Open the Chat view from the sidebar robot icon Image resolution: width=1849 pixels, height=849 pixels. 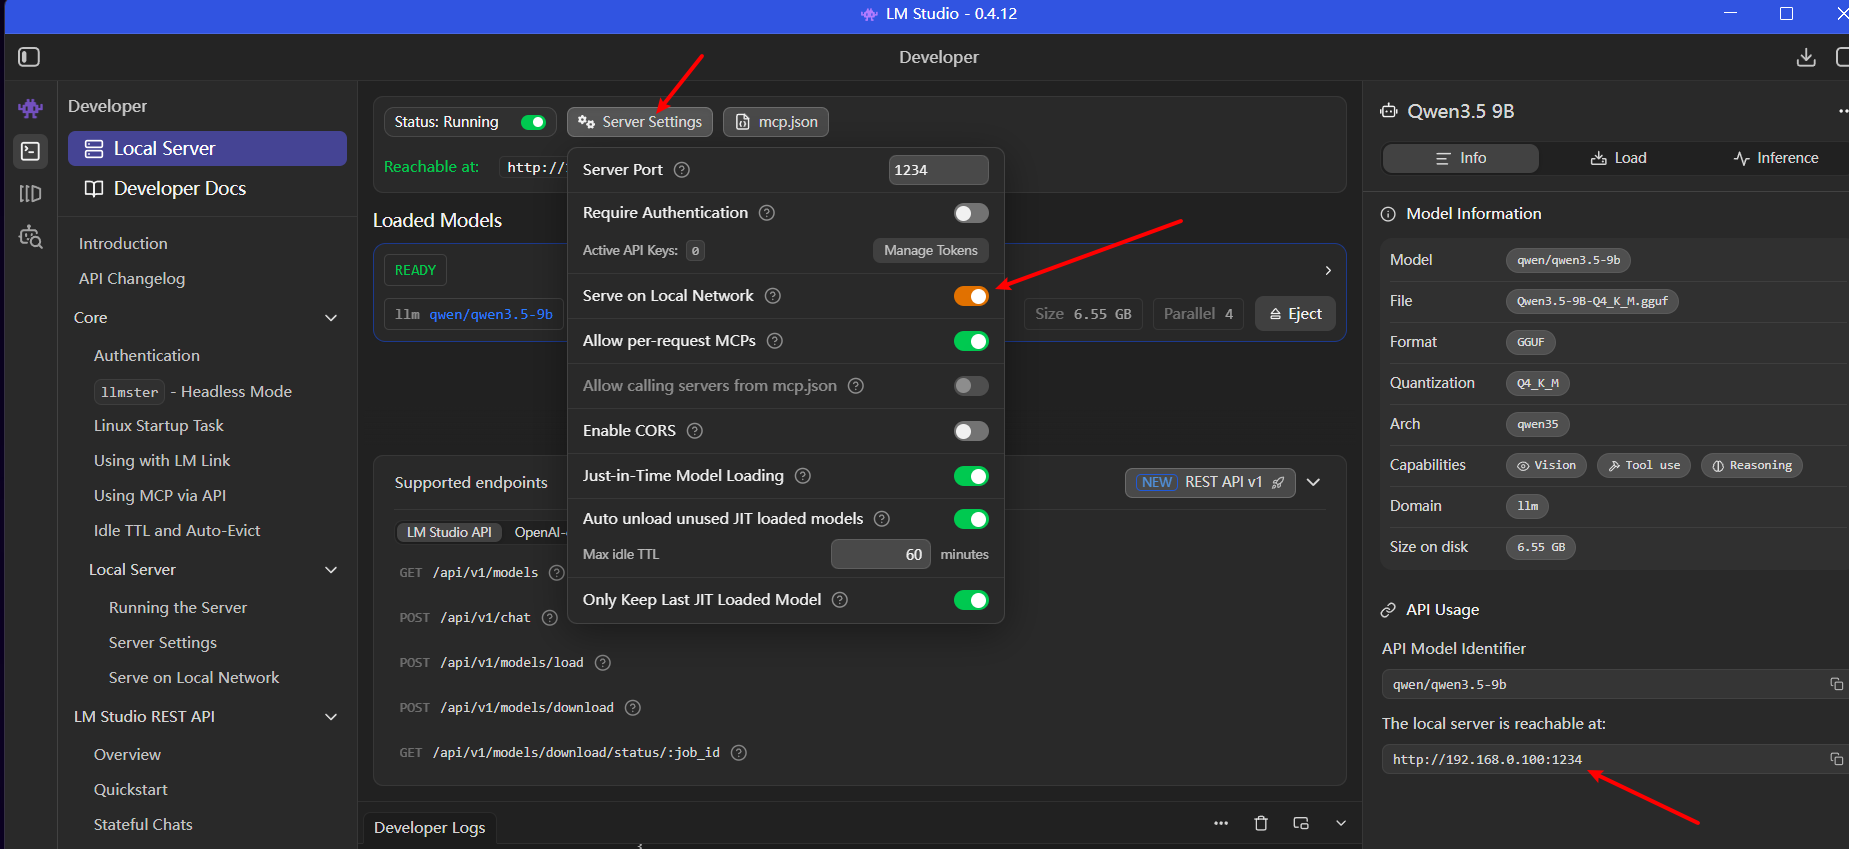[31, 108]
